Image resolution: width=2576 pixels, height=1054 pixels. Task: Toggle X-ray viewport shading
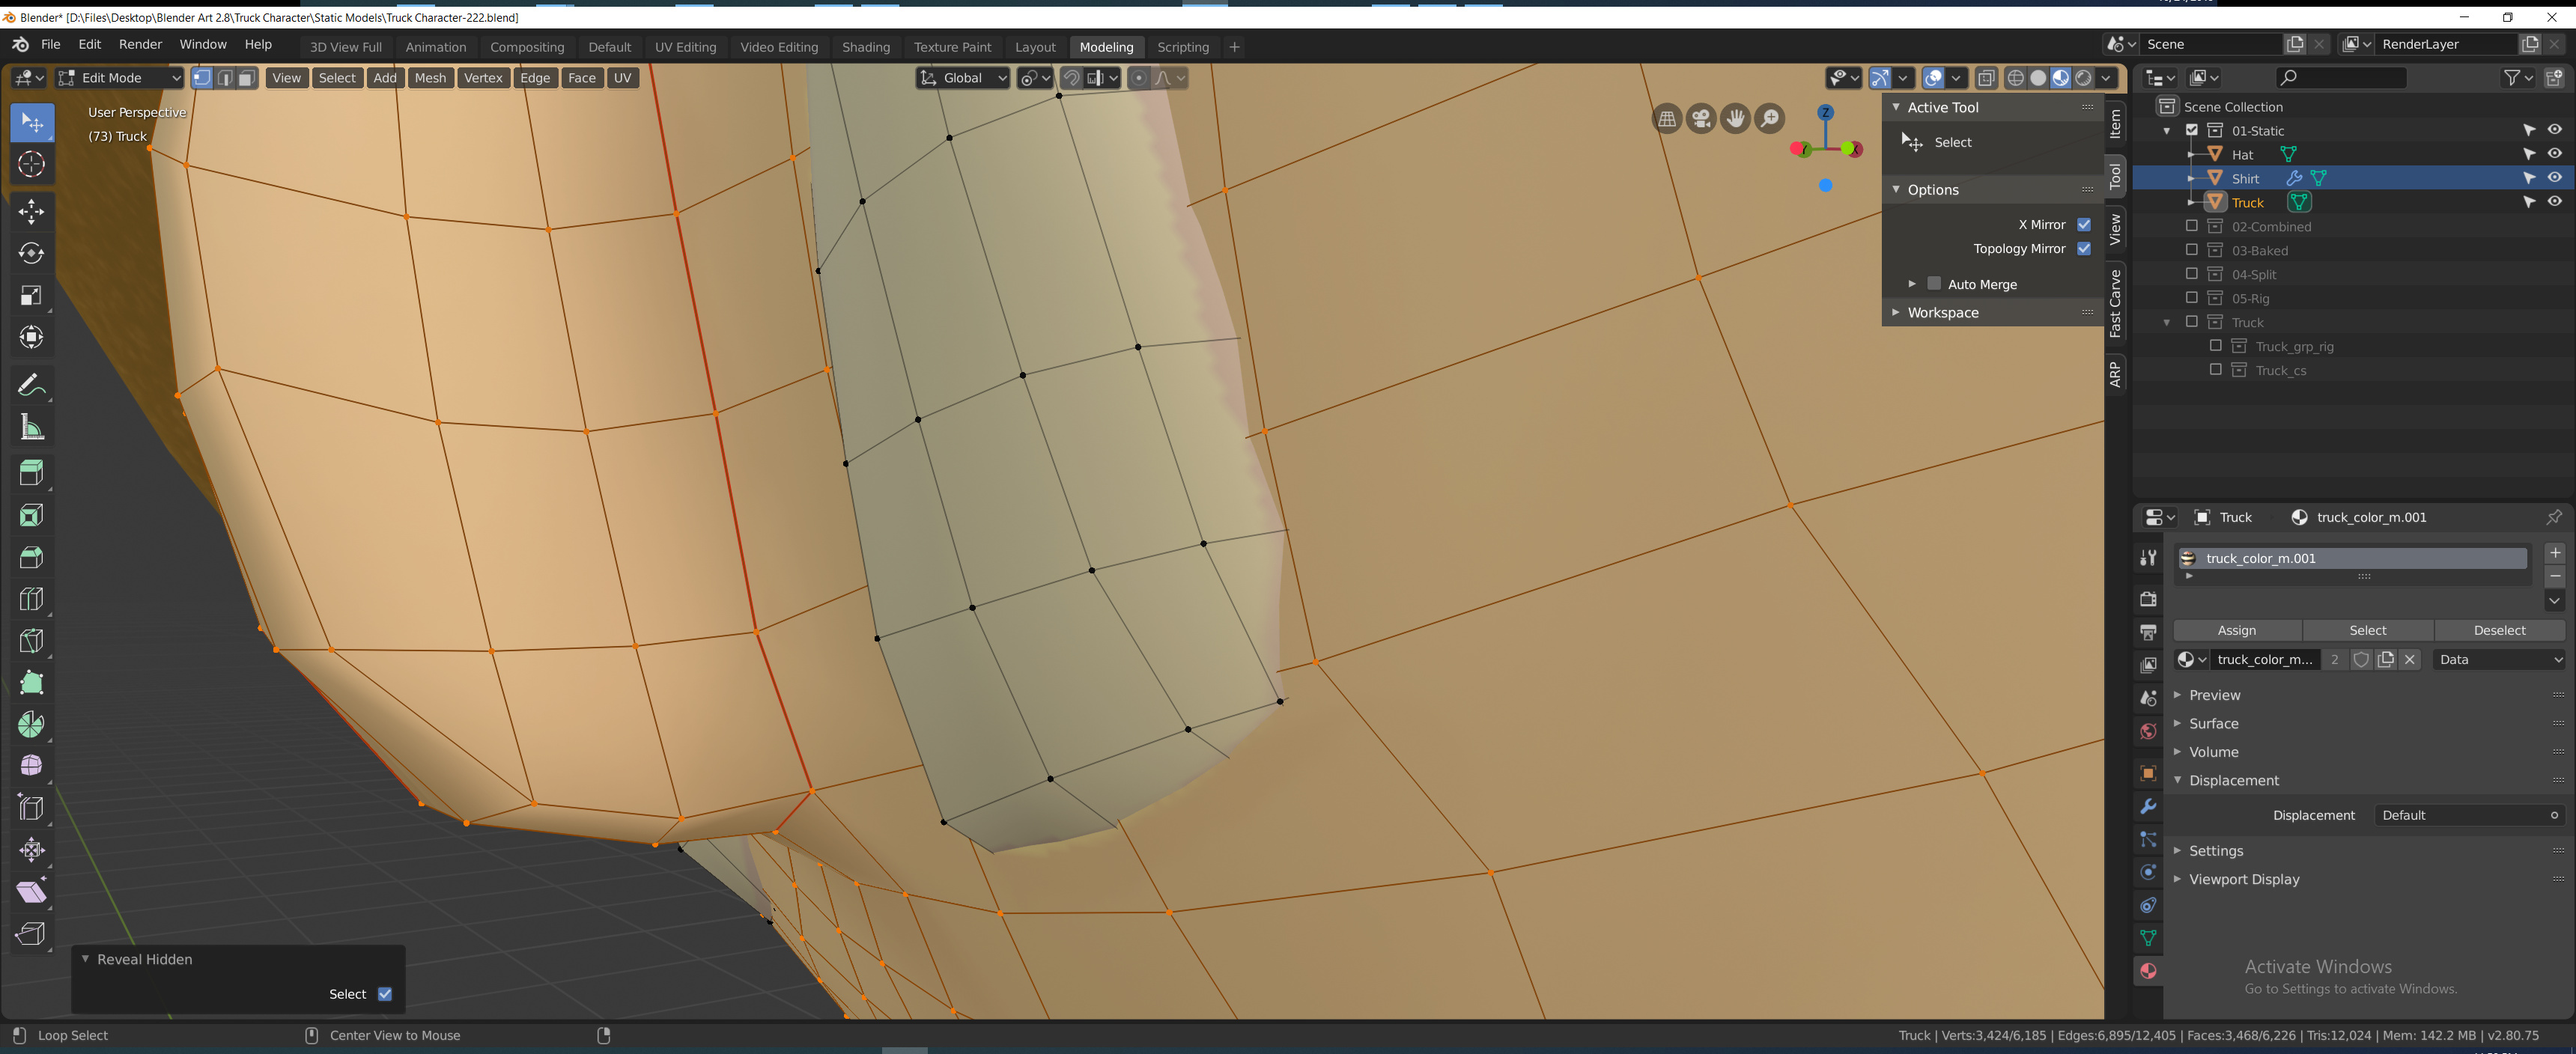click(1988, 77)
